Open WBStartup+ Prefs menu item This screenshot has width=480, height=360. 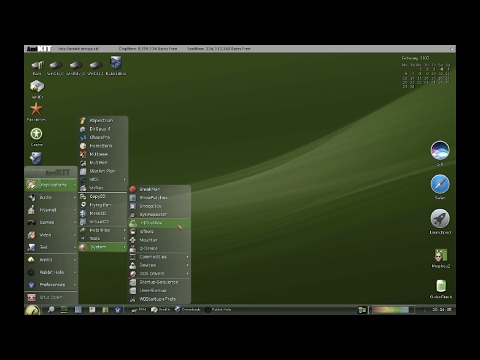click(159, 299)
